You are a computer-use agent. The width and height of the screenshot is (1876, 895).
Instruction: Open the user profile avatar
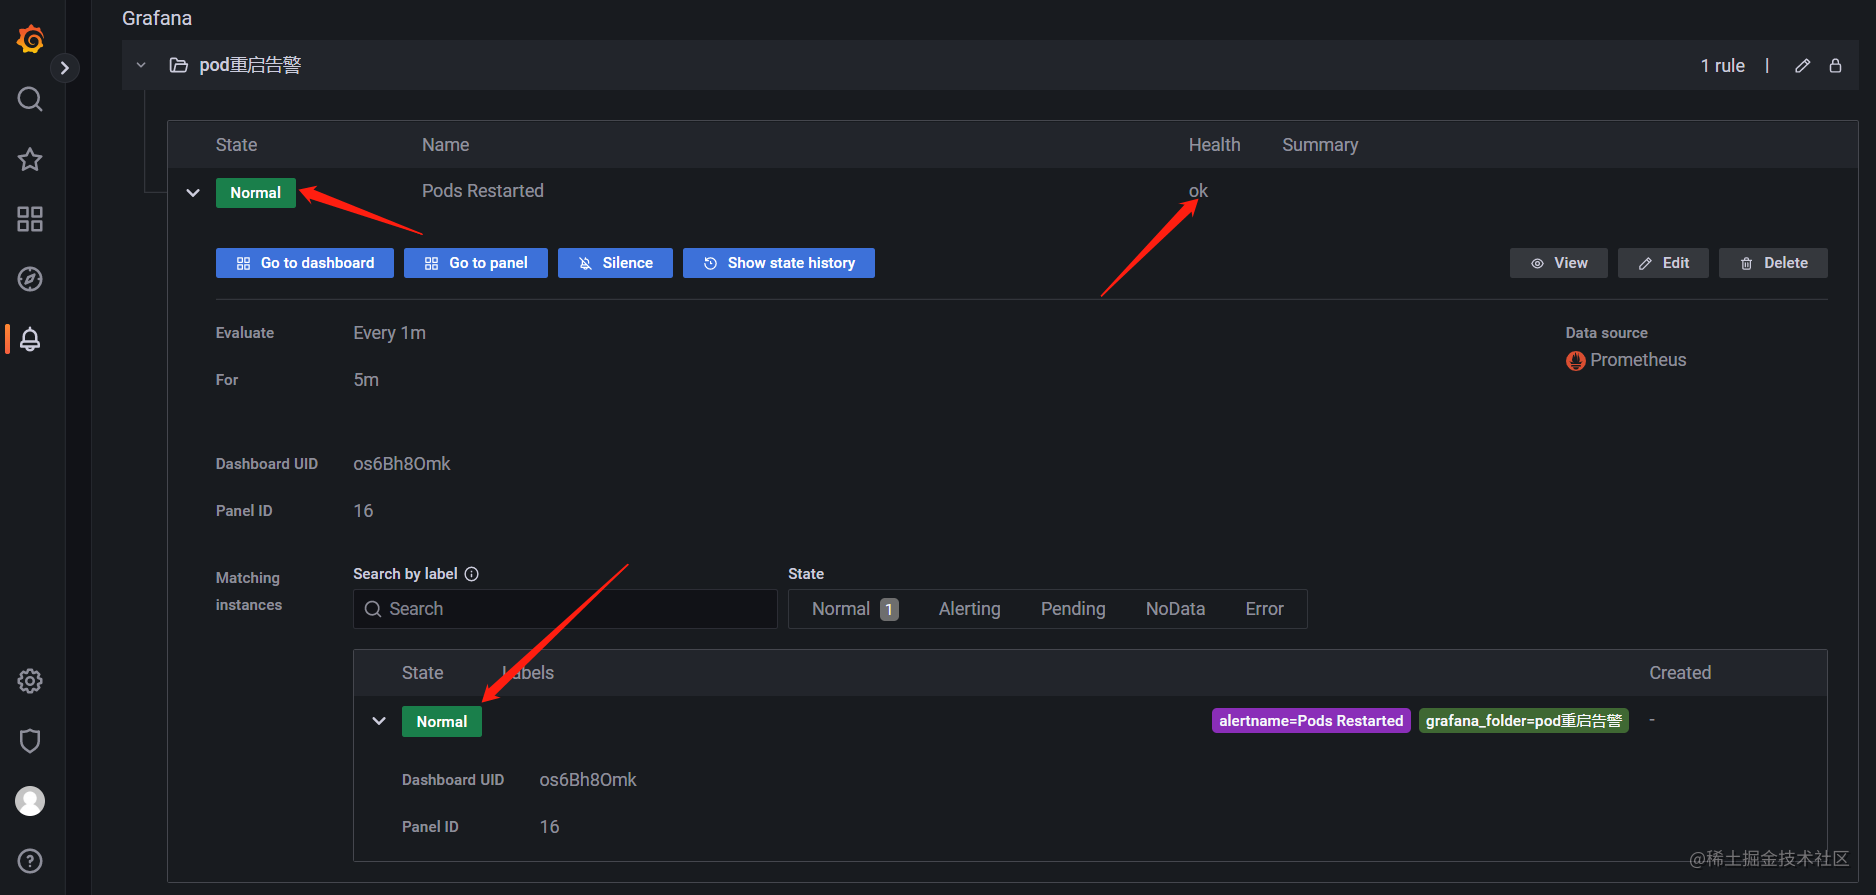click(x=30, y=801)
